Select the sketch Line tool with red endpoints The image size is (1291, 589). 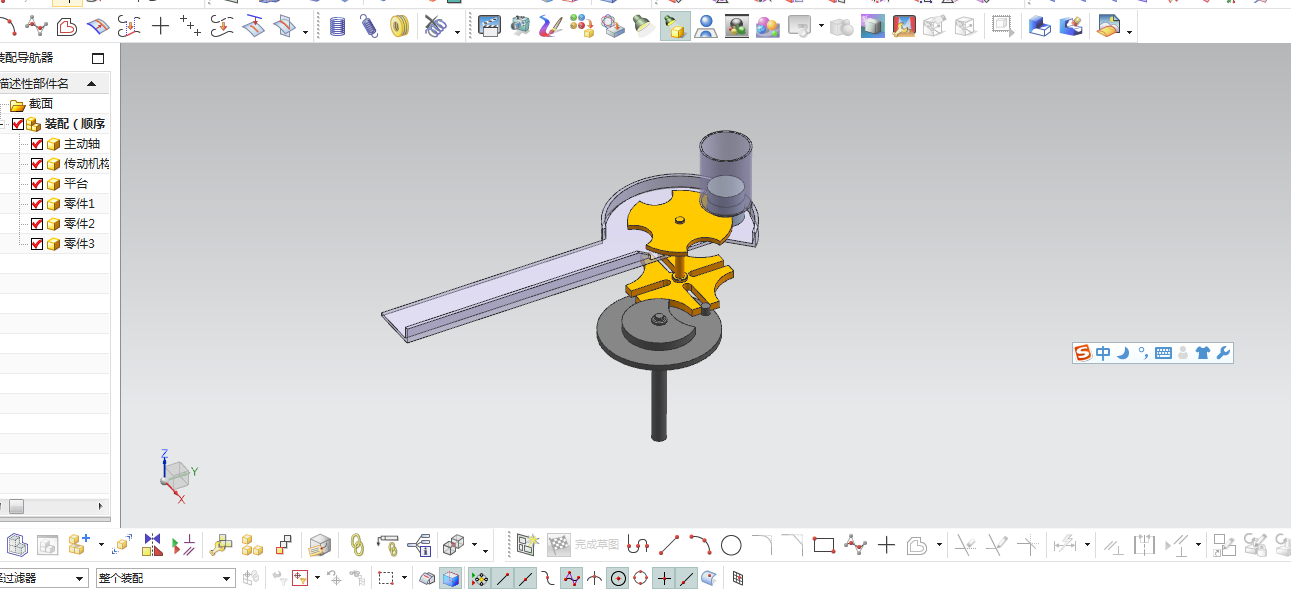click(669, 545)
